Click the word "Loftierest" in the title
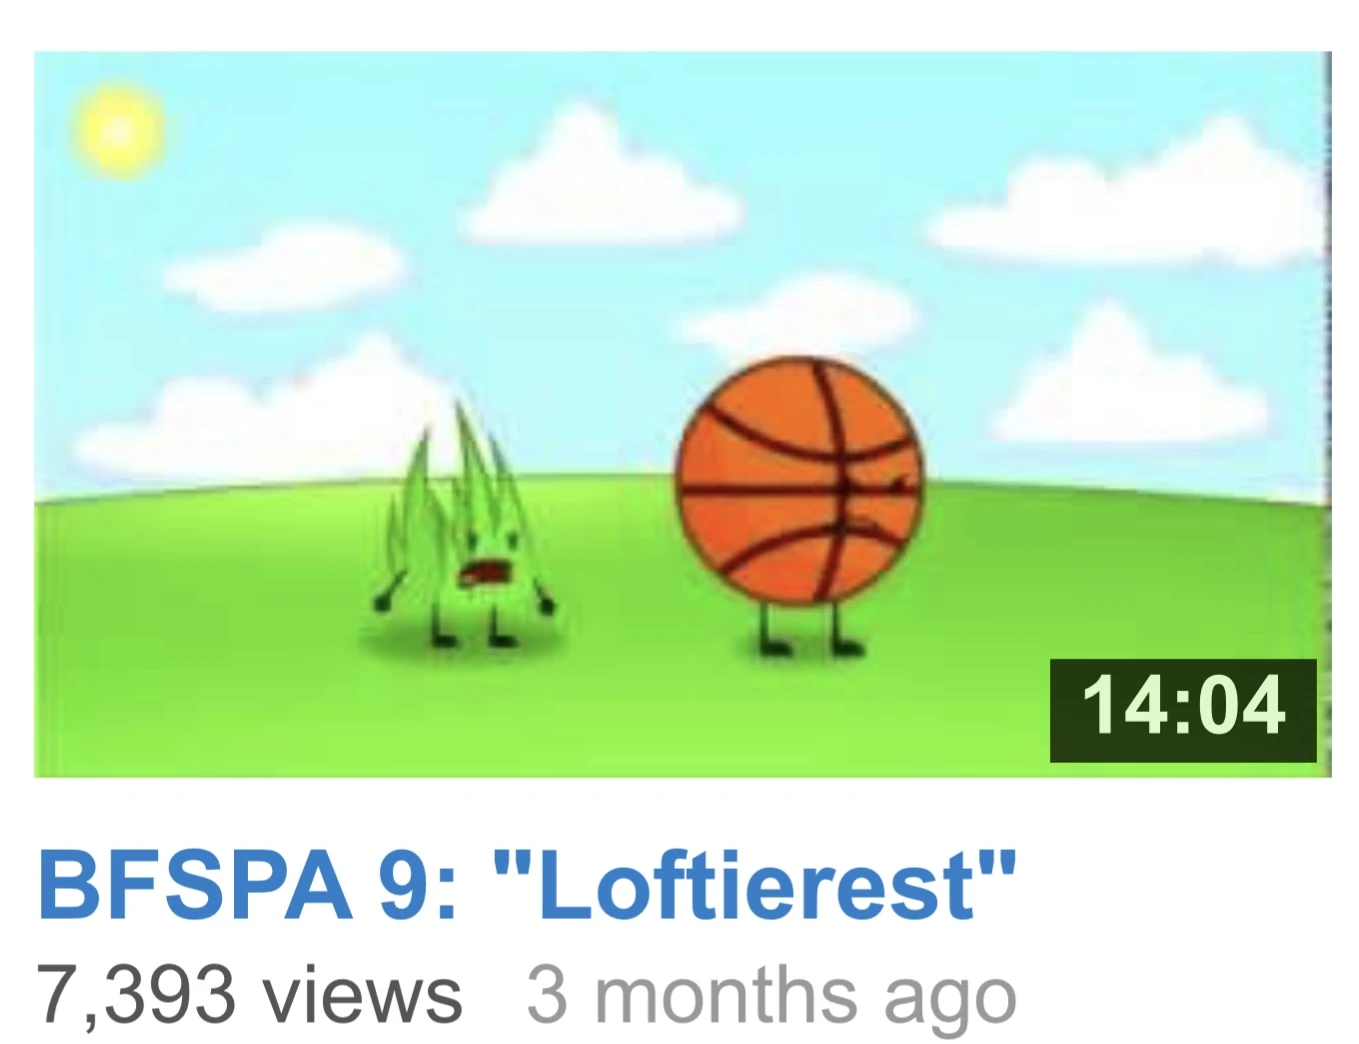 [x=757, y=885]
